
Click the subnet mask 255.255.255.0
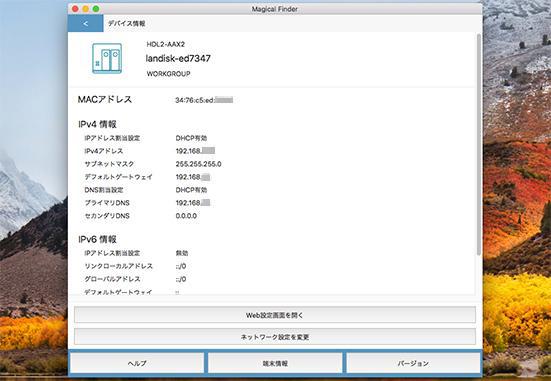click(199, 164)
